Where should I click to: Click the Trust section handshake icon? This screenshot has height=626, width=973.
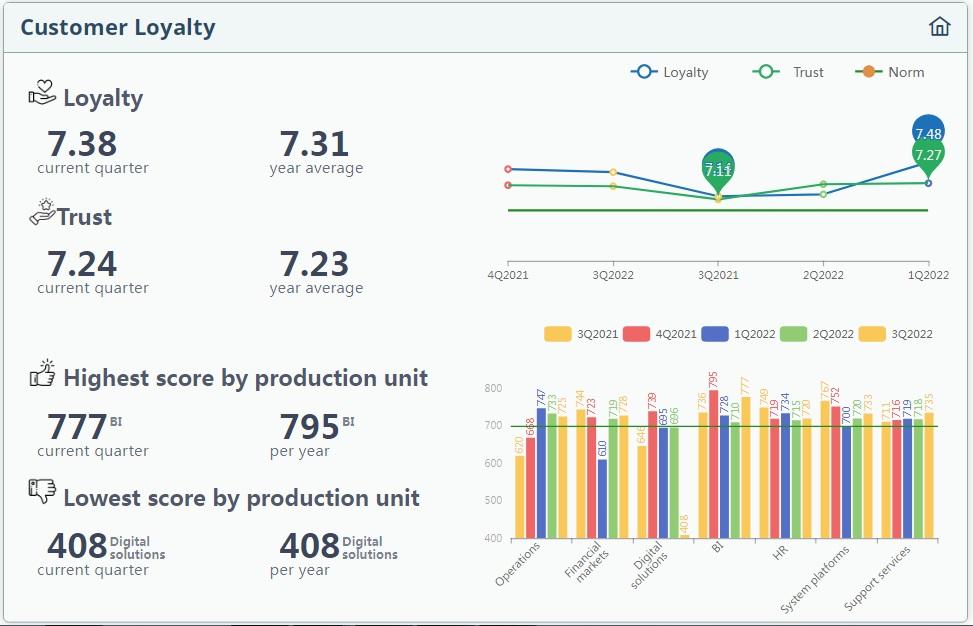41,213
